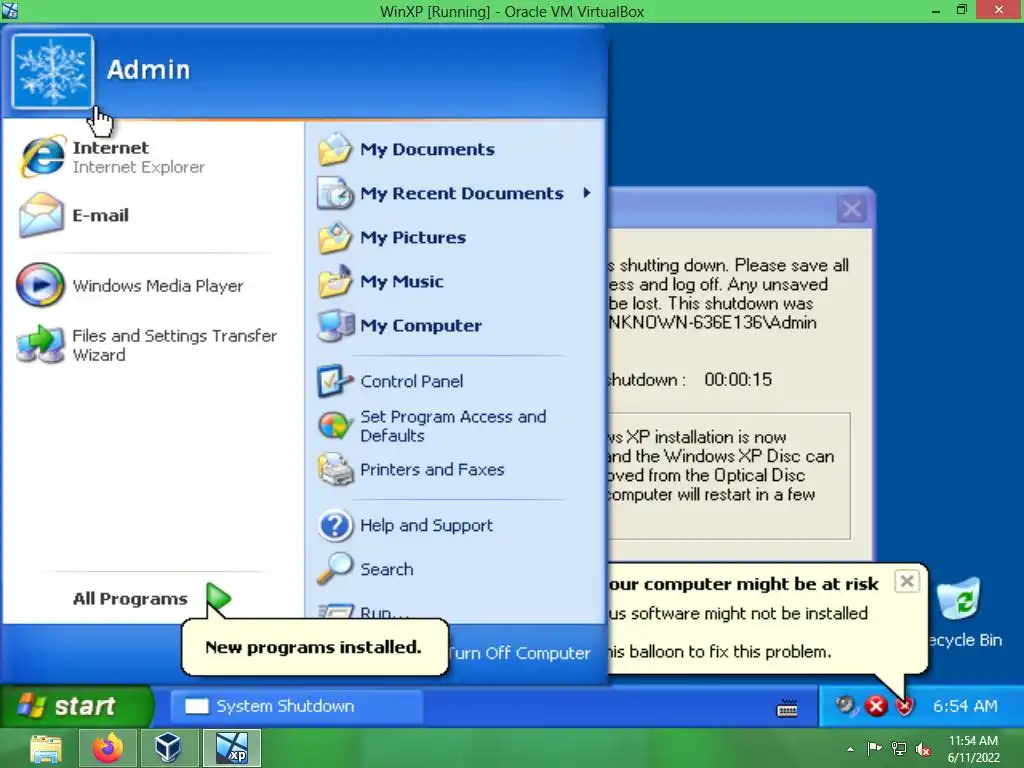Expand the My Recent Documents submenu

(x=587, y=193)
